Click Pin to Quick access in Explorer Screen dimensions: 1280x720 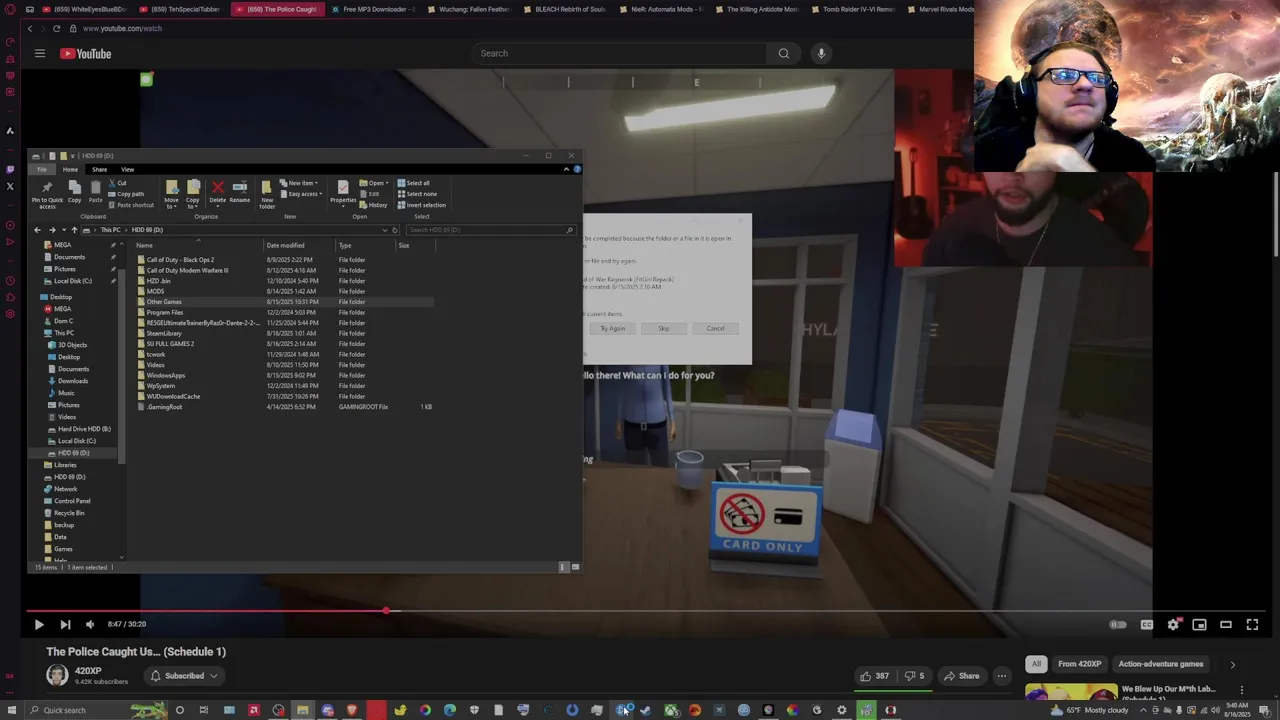[x=47, y=194]
